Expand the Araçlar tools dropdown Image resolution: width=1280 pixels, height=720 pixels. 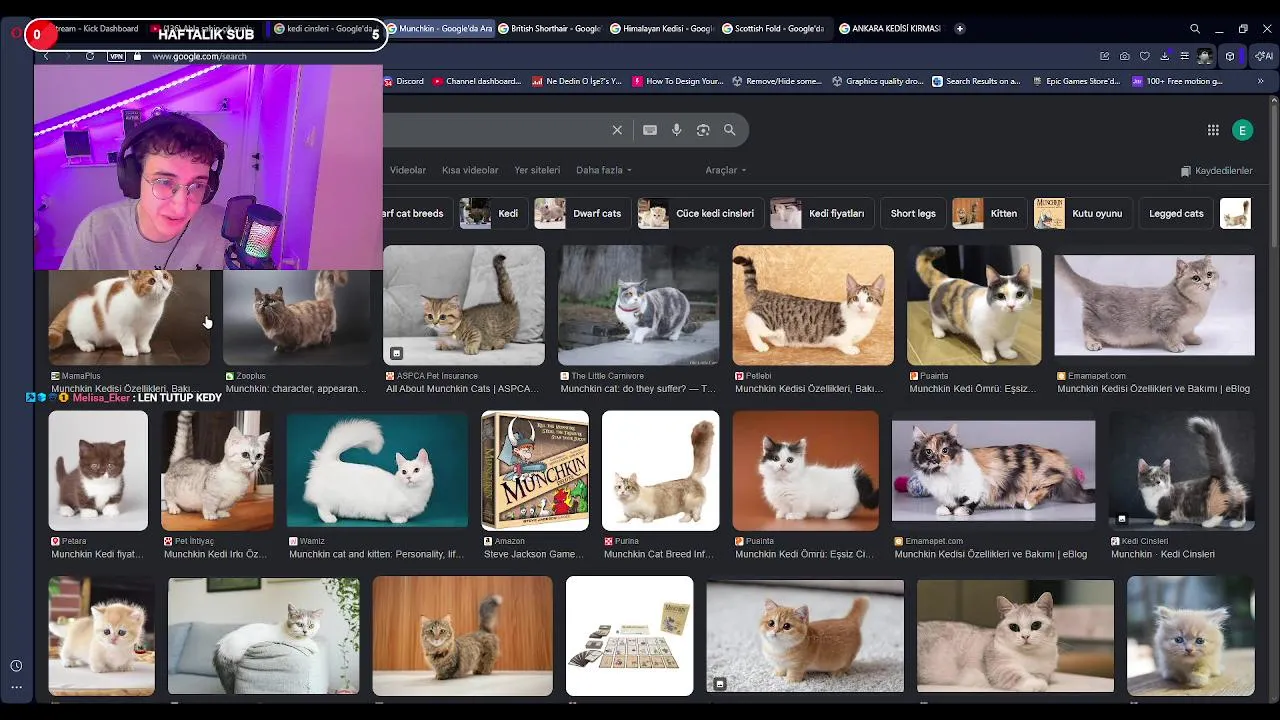point(726,170)
